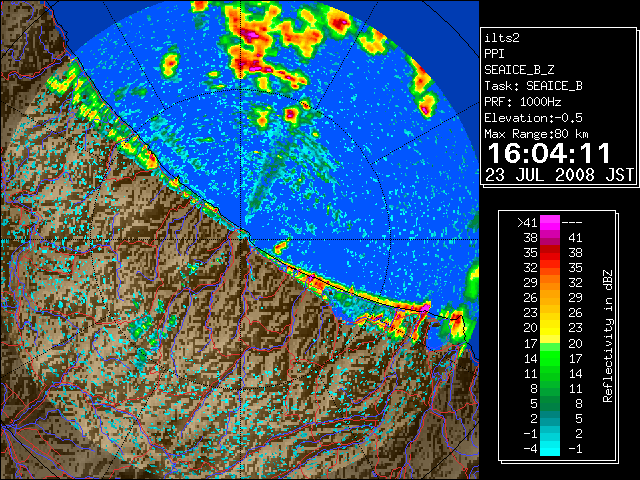Screen dimensions: 640x480
Task: Click the 'Reflectivity in dBZ' vertical legend title
Action: pos(608,336)
